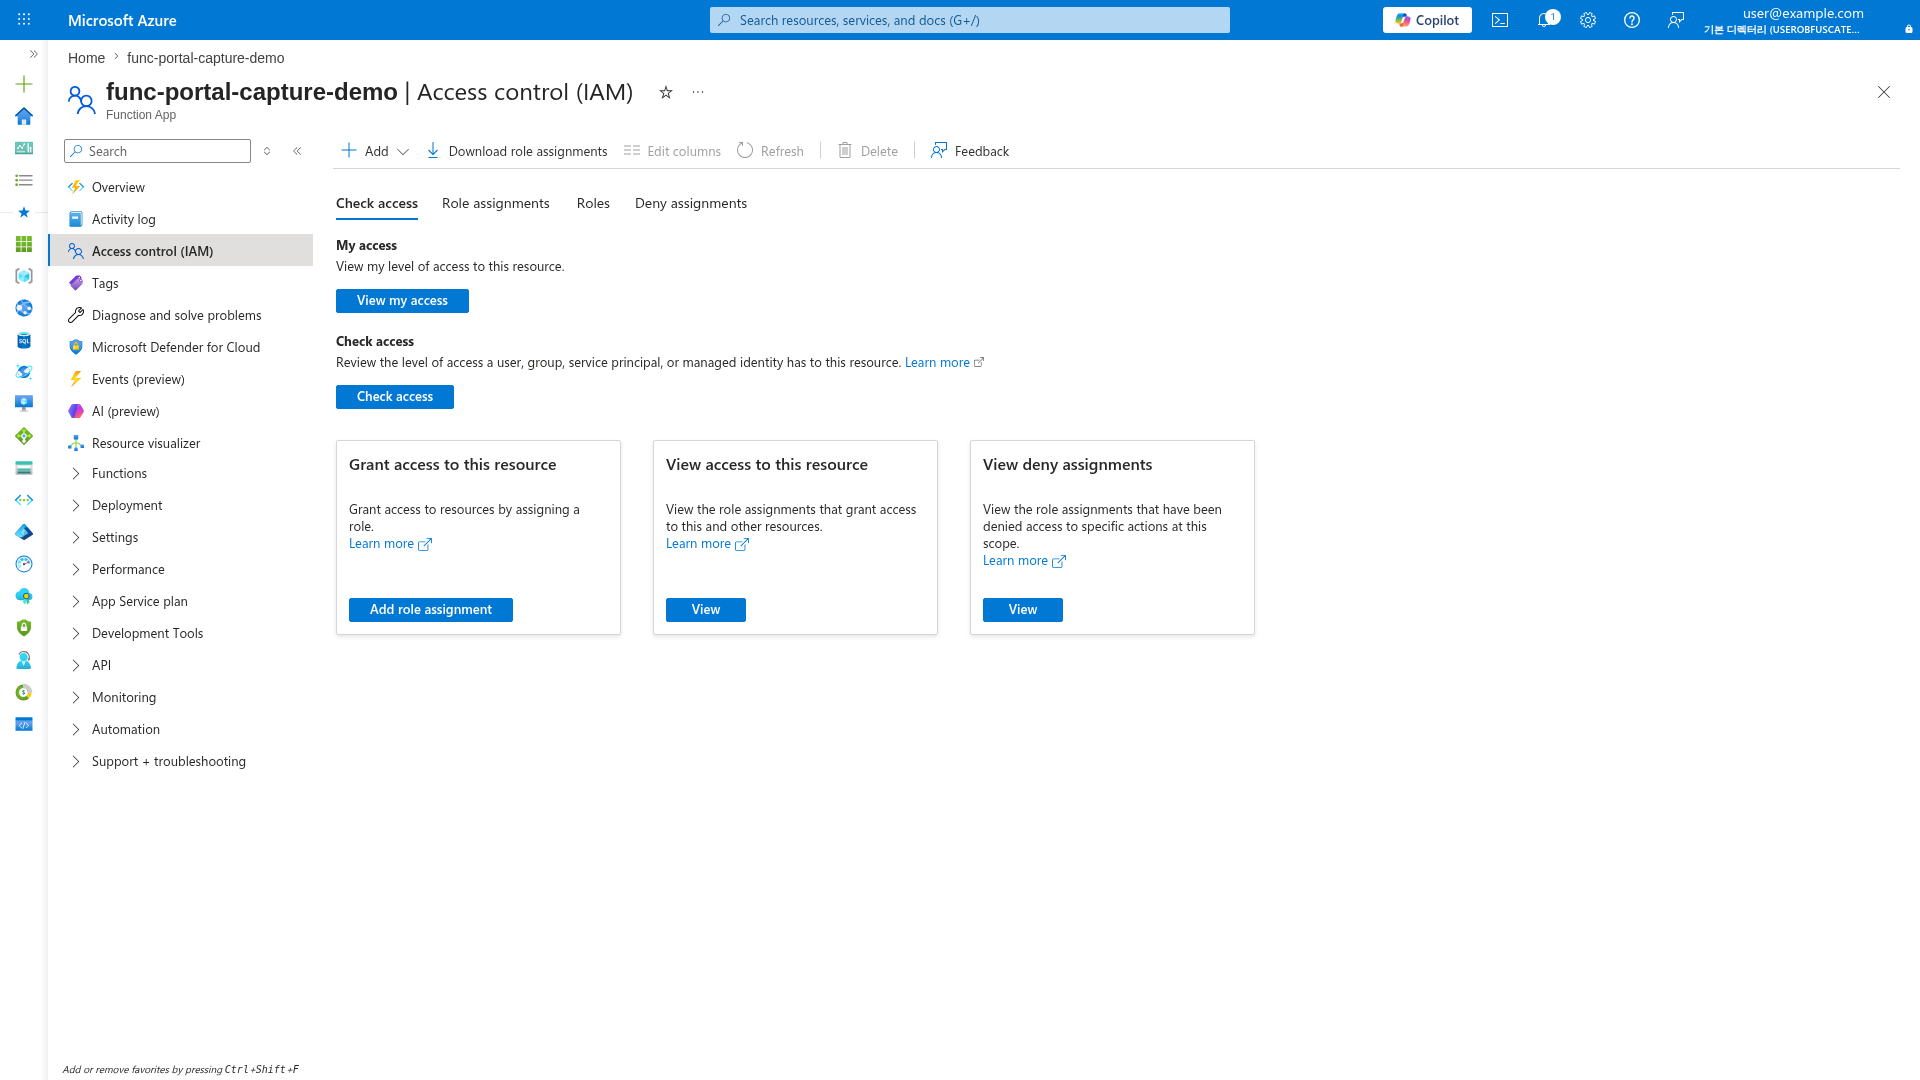Open portal settings gear

[1588, 20]
